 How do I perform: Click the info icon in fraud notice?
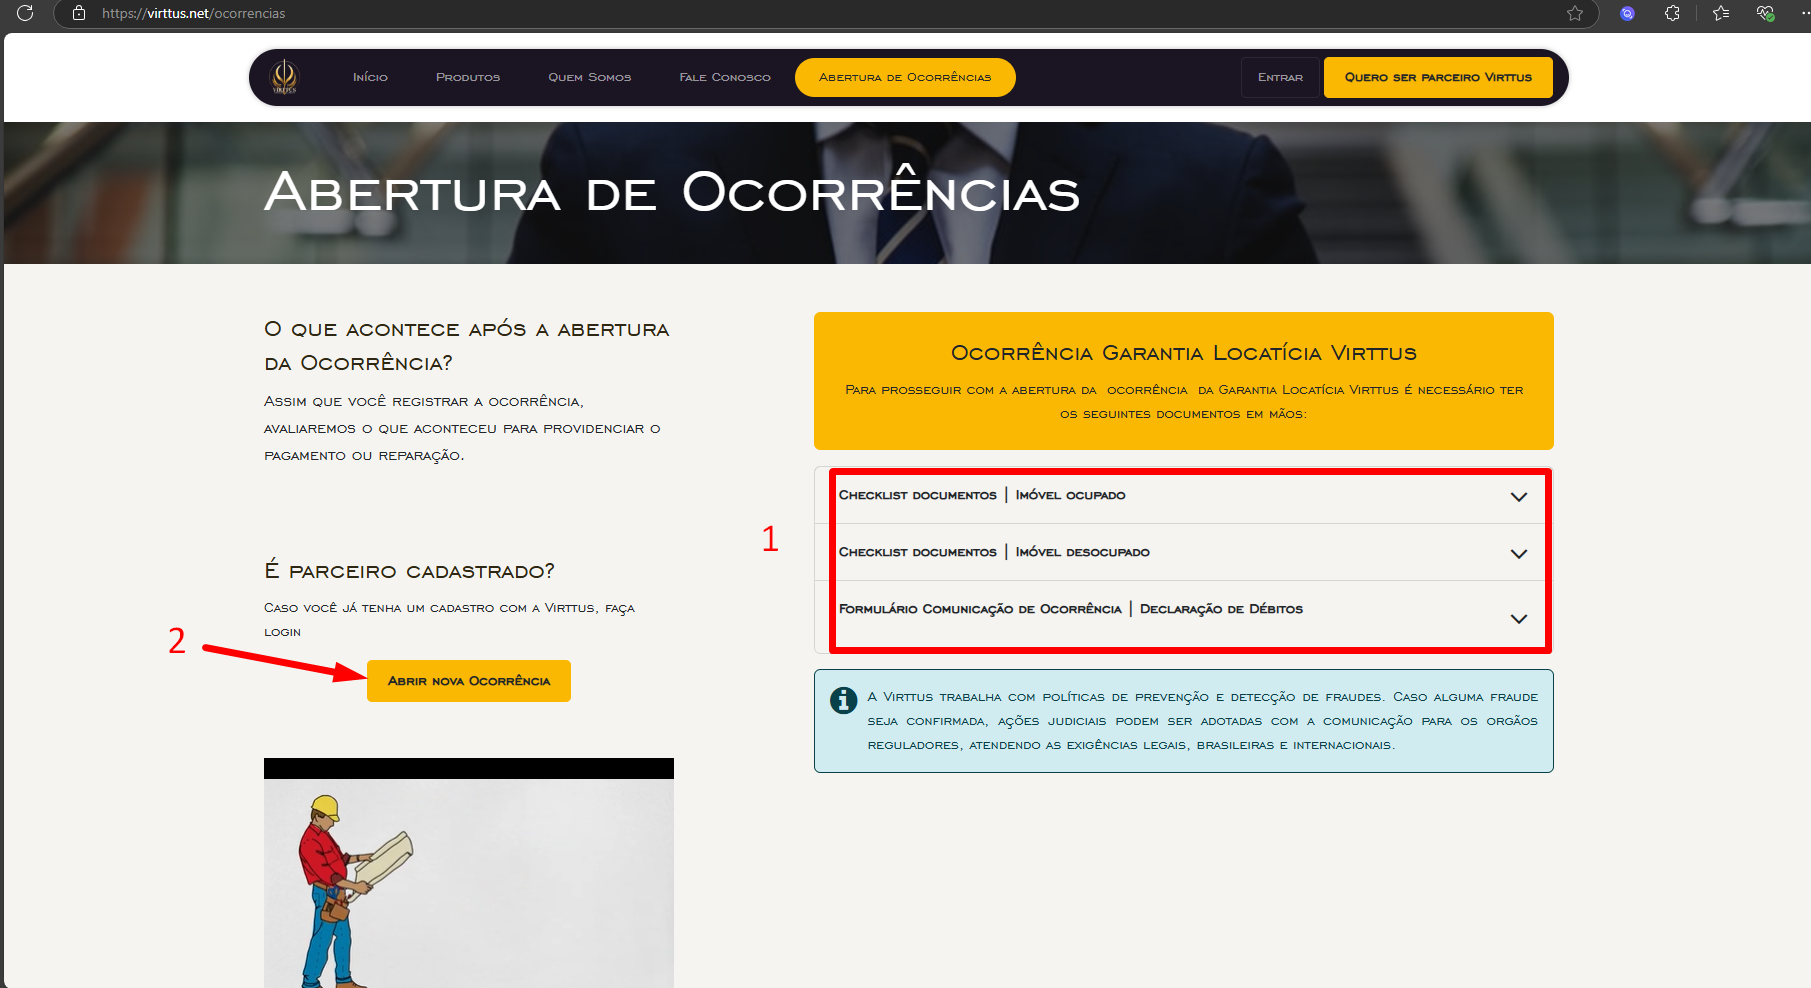[843, 700]
